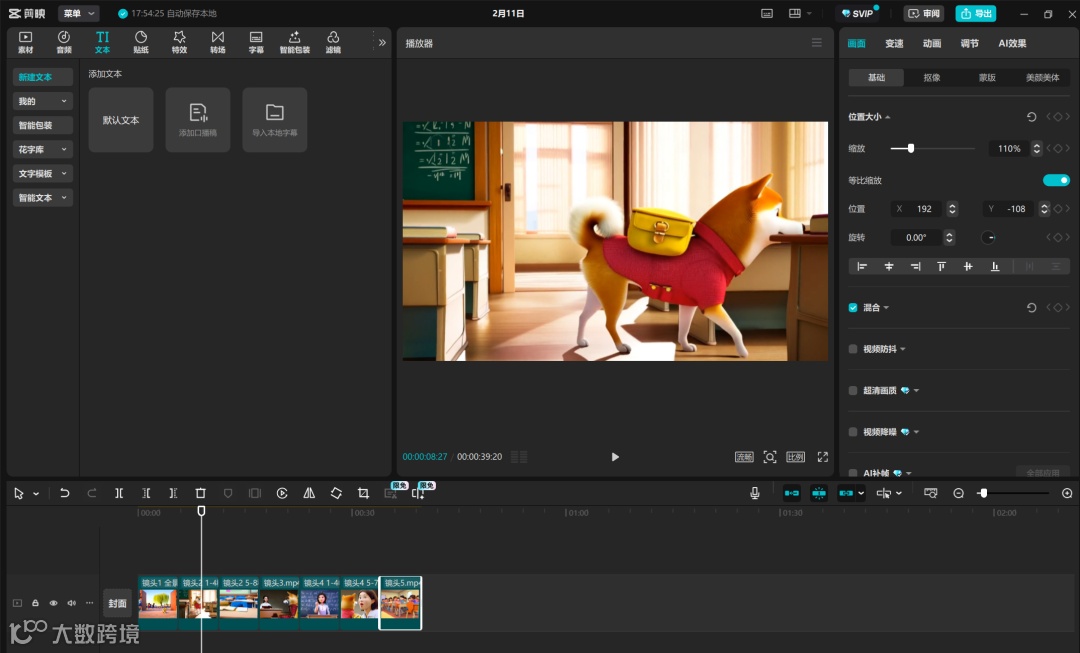The image size is (1080, 653).
Task: Uncheck the 混合 blend checkbox
Action: [x=853, y=308]
